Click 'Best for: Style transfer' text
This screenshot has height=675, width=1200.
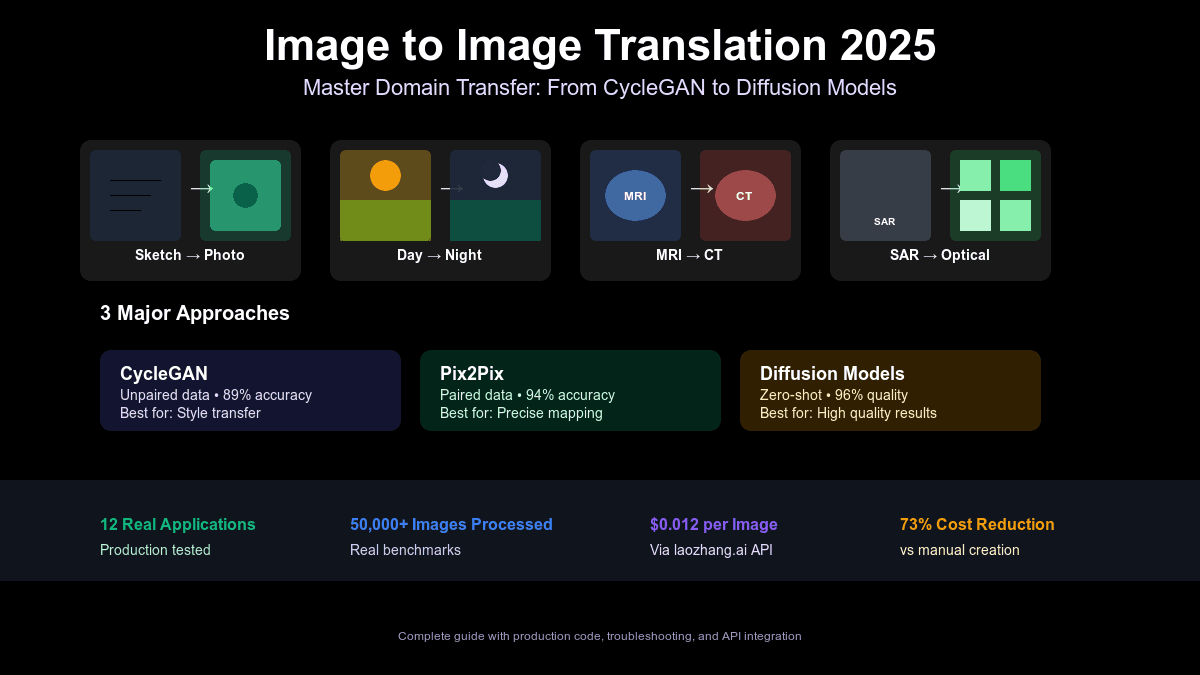(190, 413)
